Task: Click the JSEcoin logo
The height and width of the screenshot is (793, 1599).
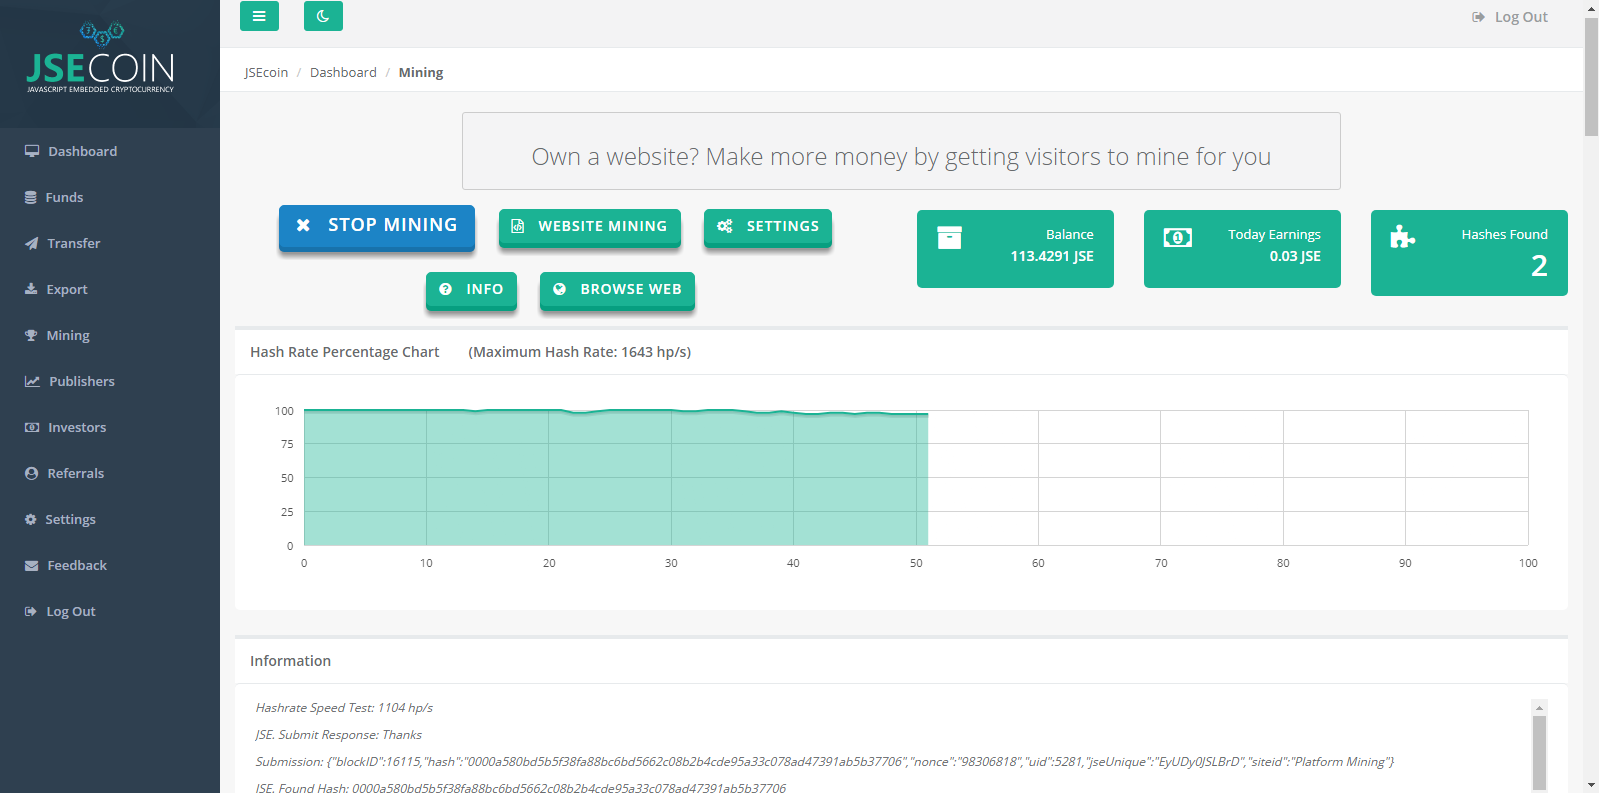Action: click(100, 58)
